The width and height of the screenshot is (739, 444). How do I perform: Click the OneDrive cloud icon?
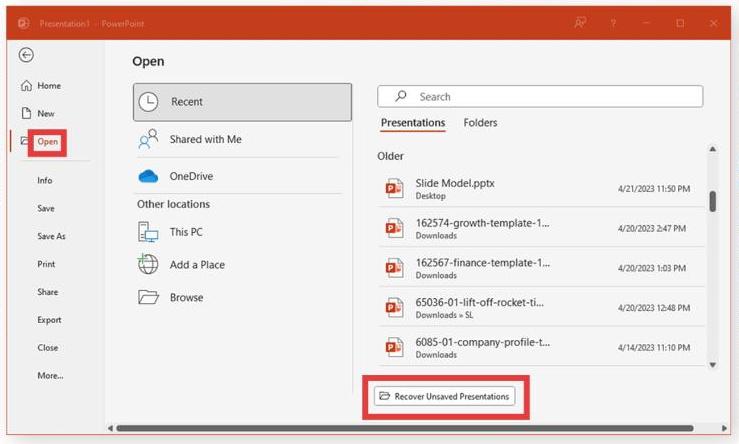point(148,176)
